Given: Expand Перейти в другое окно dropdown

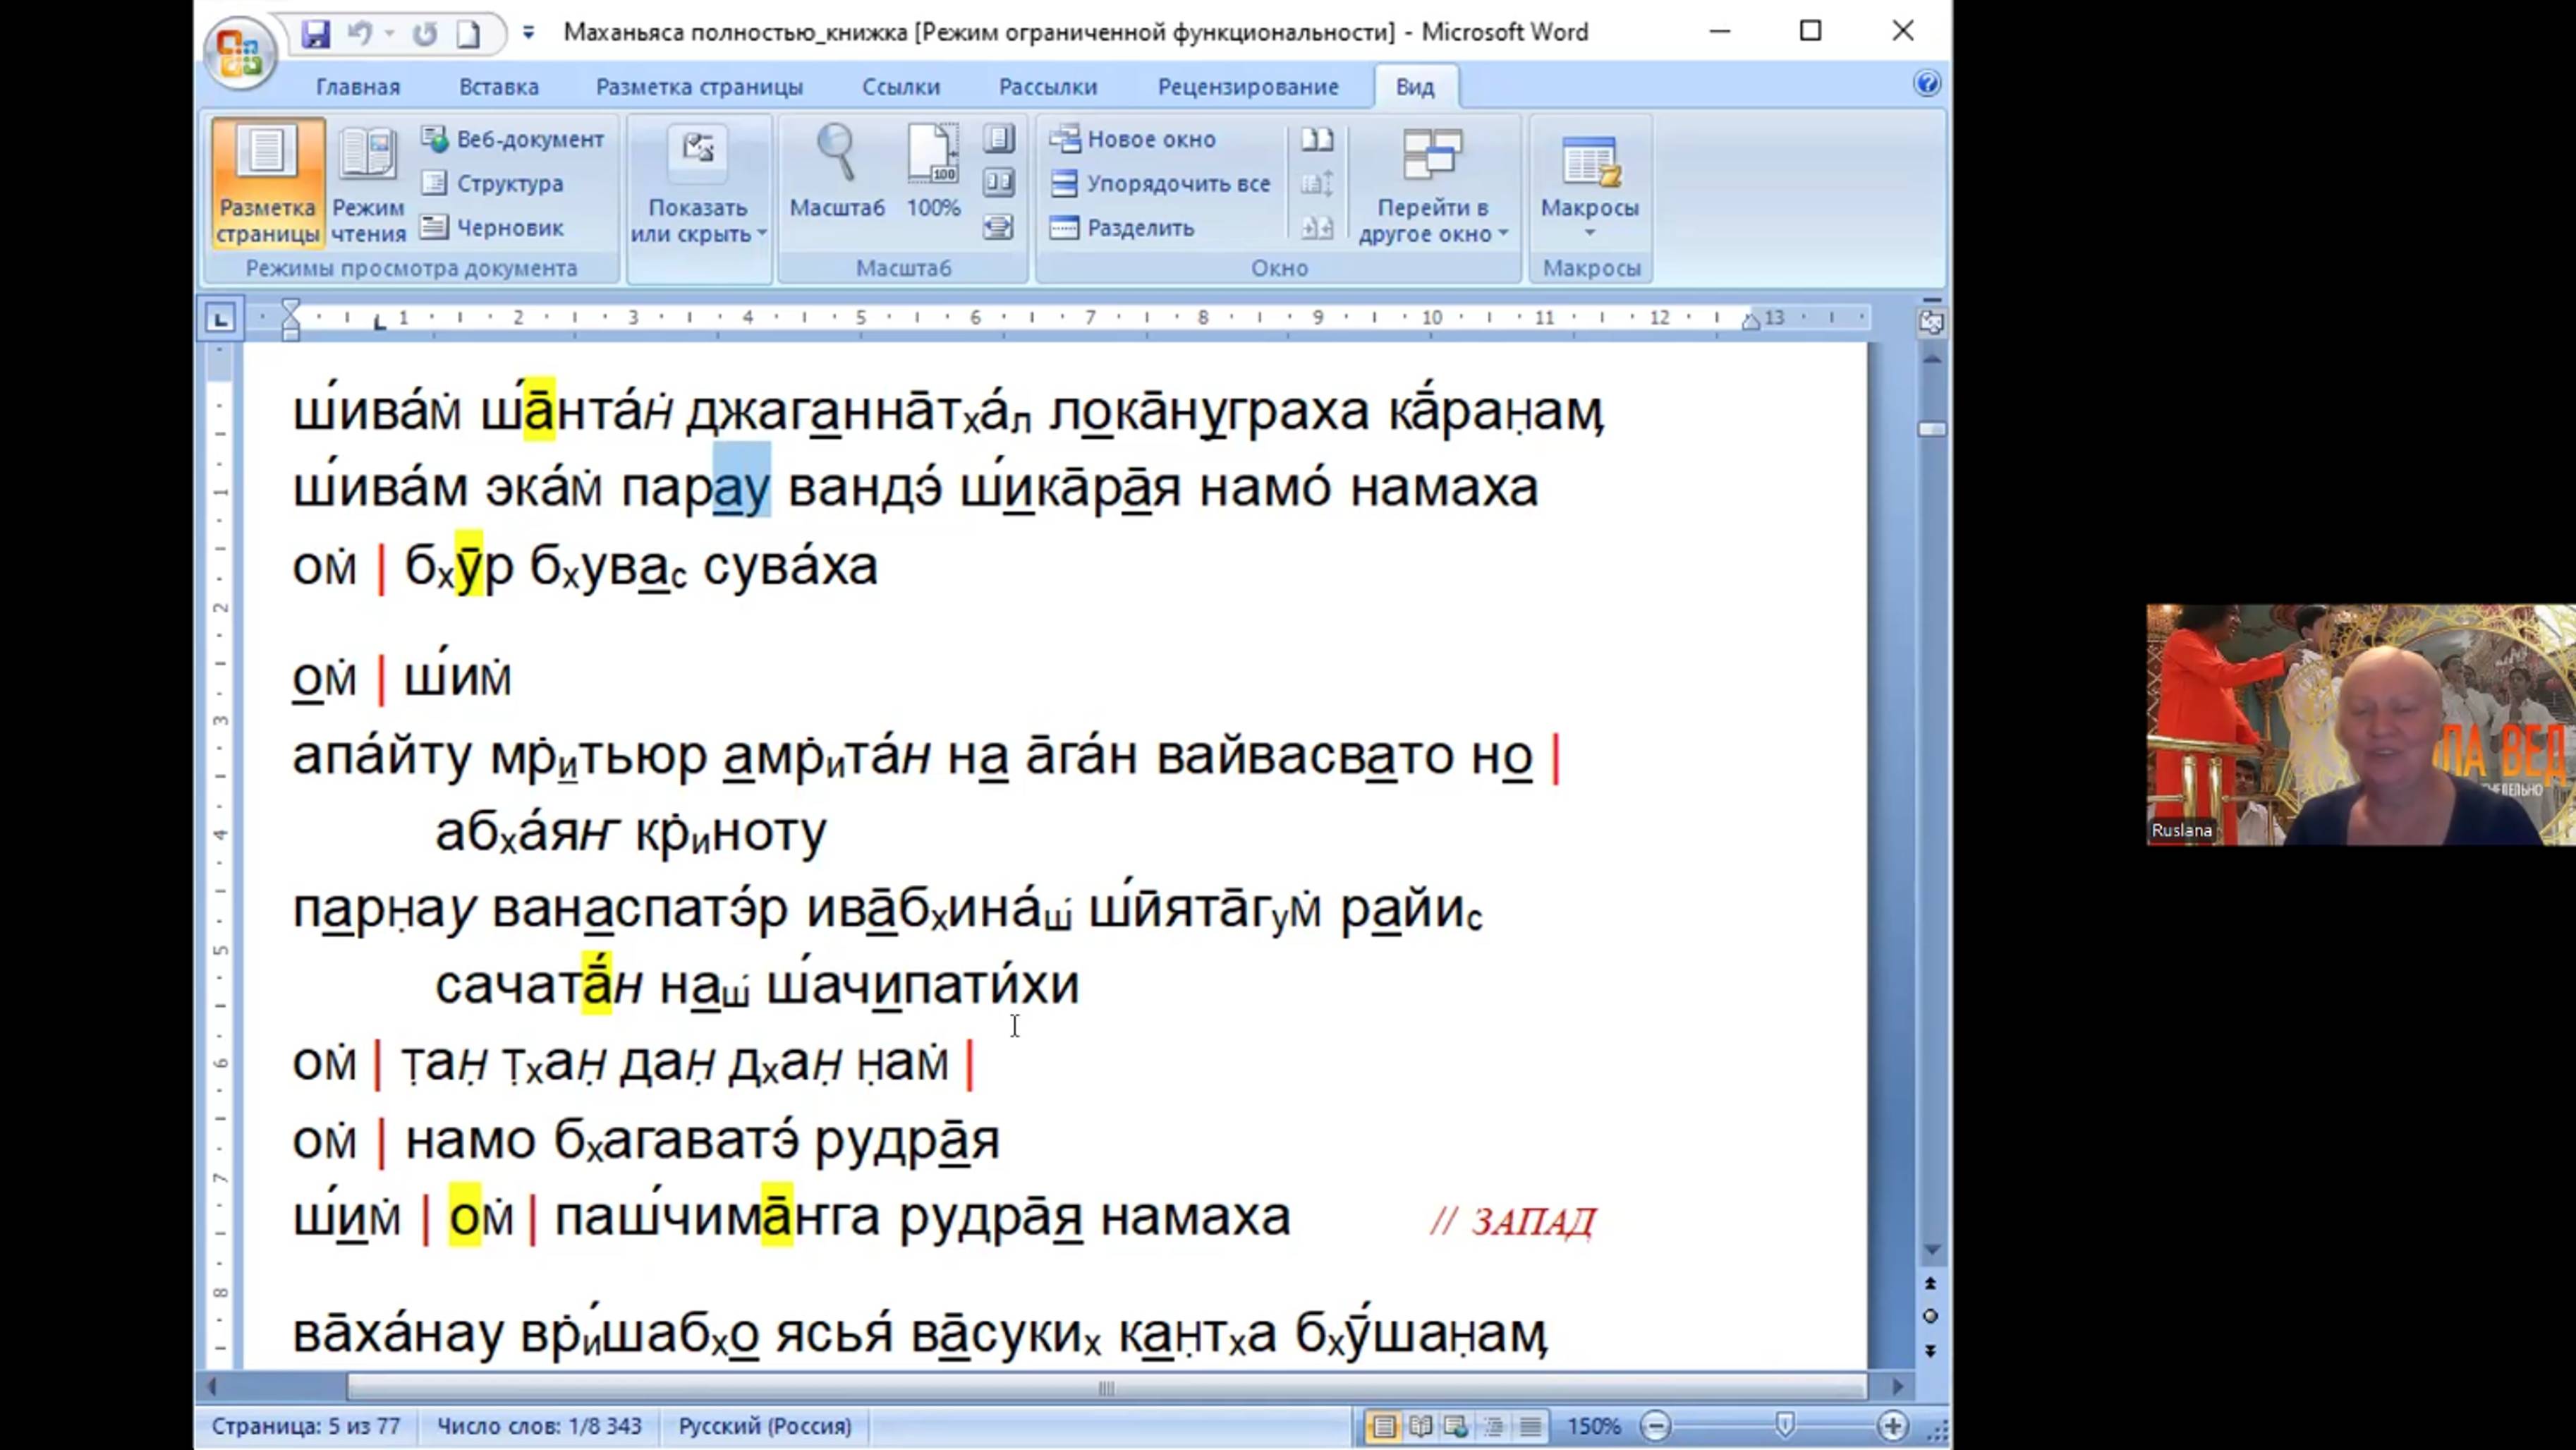Looking at the screenshot, I should [x=1432, y=220].
